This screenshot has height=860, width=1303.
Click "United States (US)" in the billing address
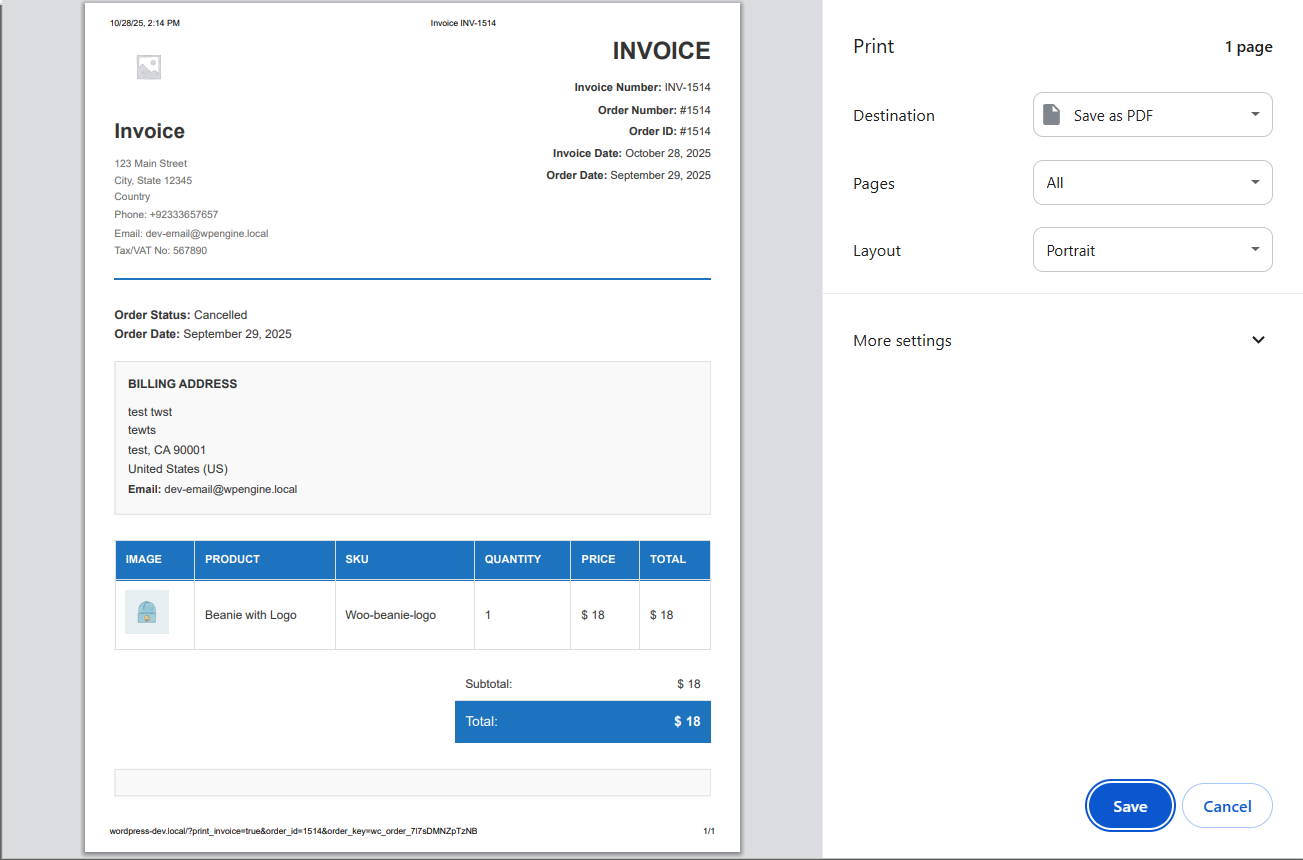pyautogui.click(x=178, y=469)
